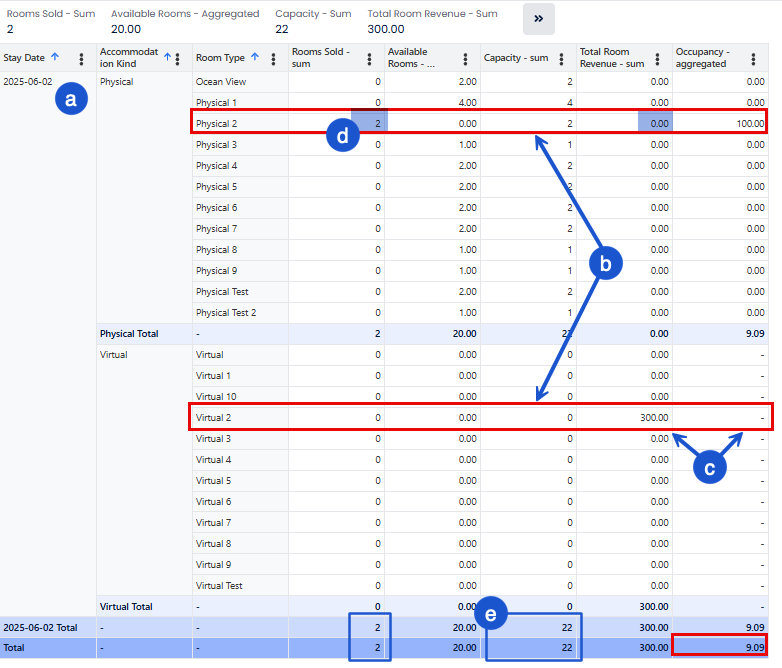Click the Capacity - sum column header
782x668 pixels.
(516, 58)
